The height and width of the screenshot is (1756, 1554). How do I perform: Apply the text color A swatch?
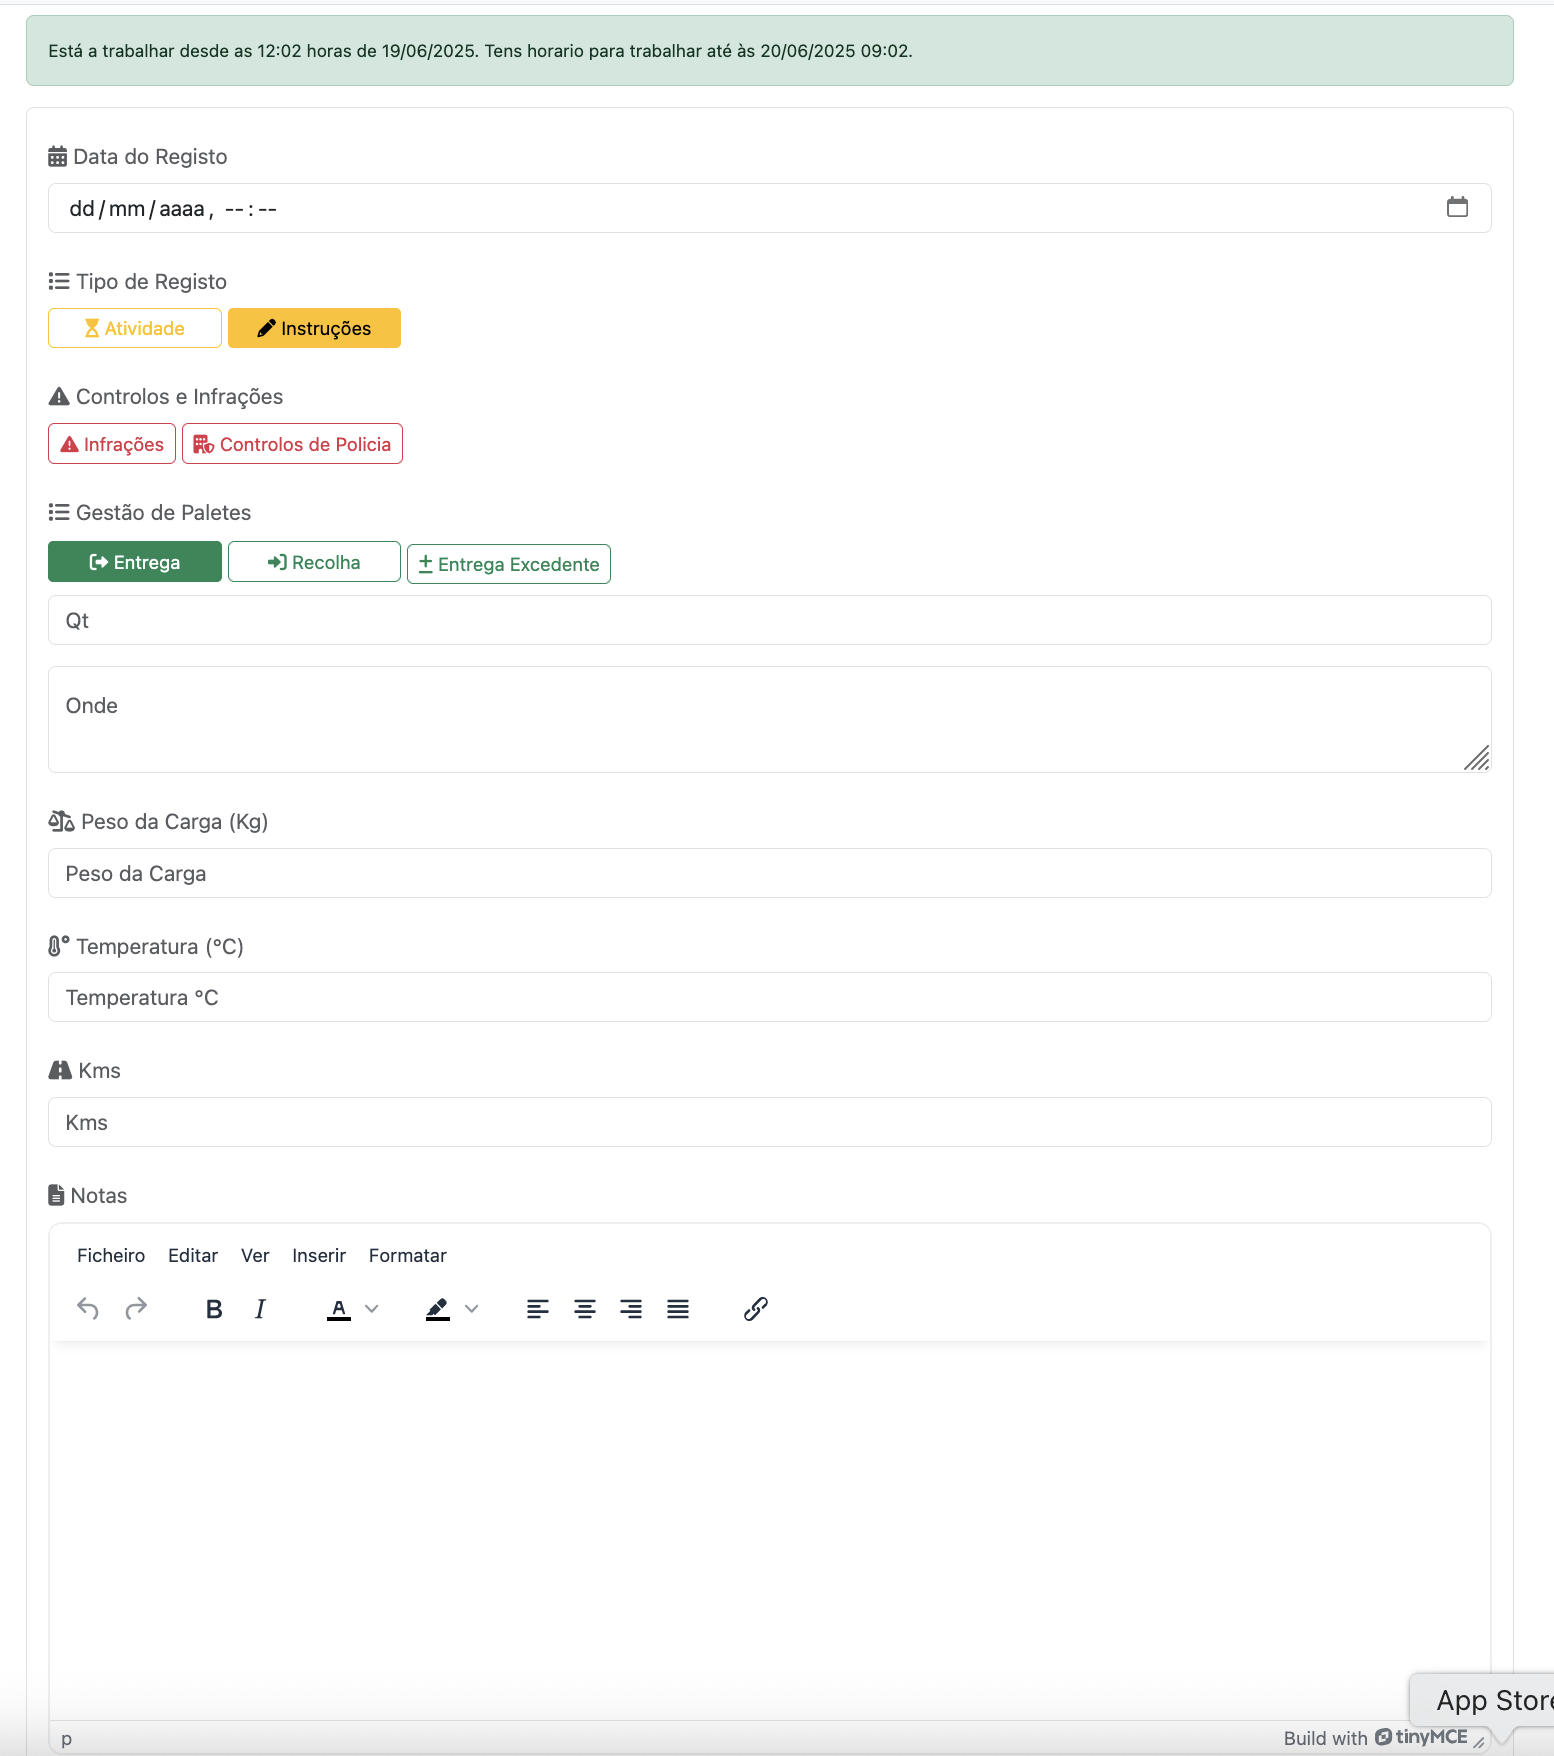click(339, 1308)
